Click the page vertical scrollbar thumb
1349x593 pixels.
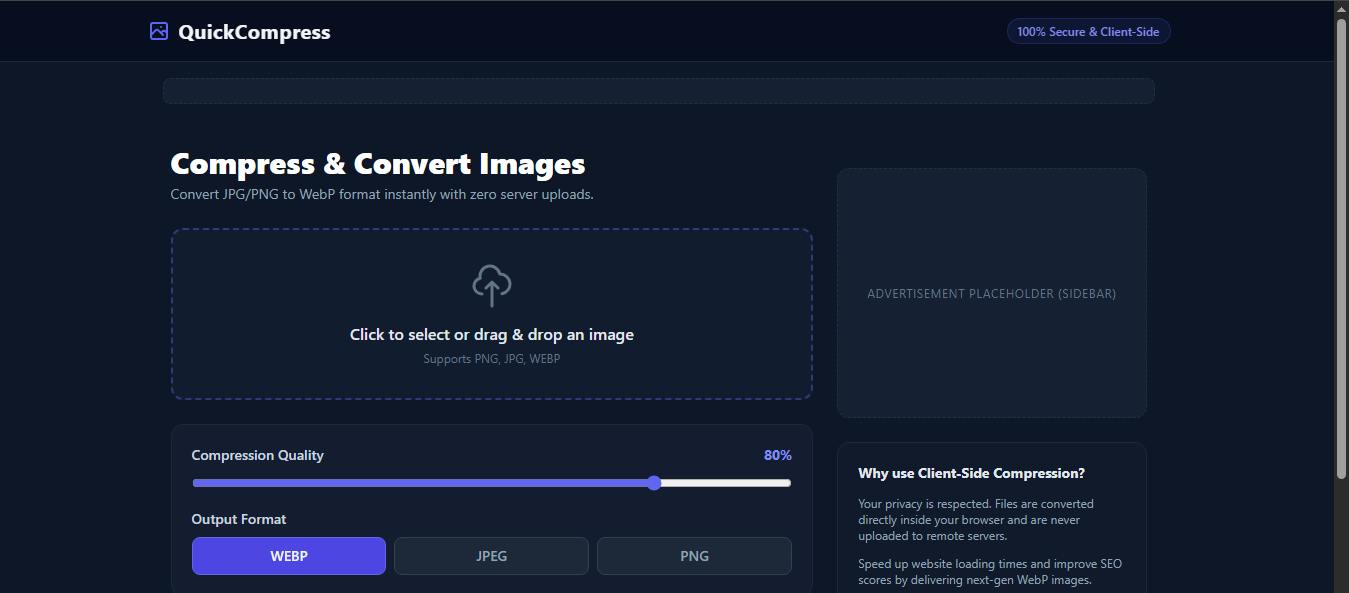[1341, 248]
